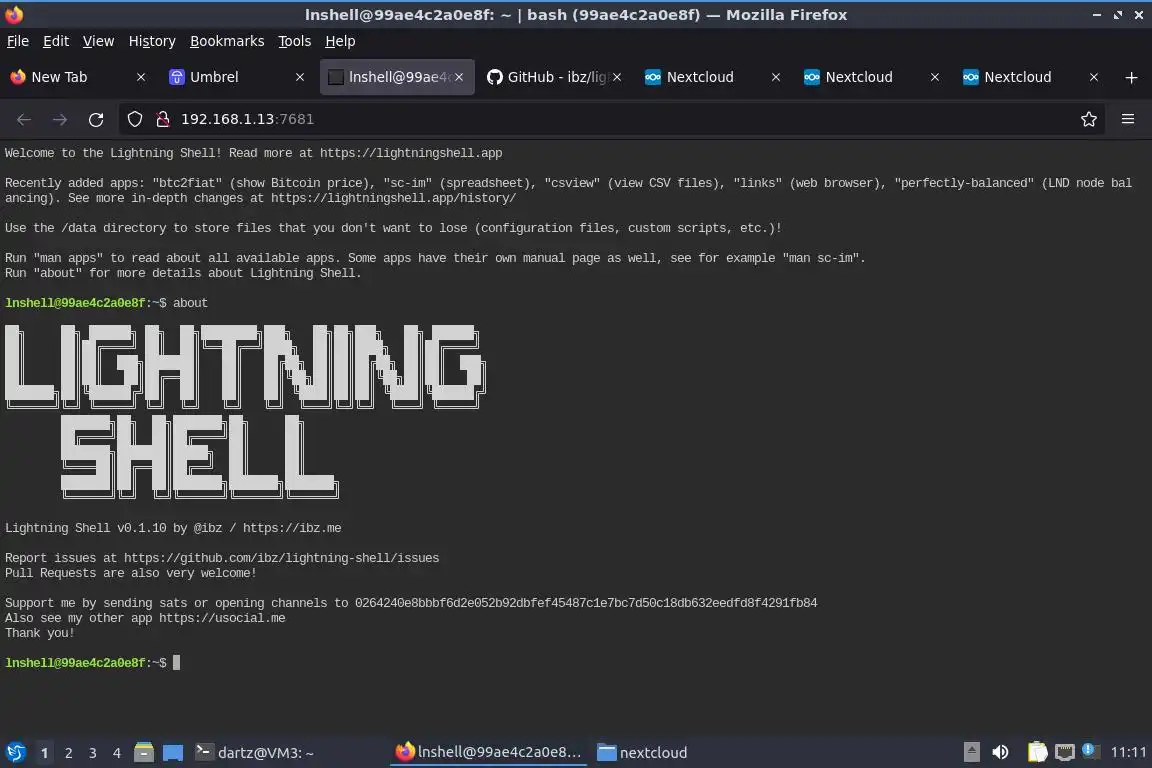Switch to the third Nextcloud tab

(x=1030, y=77)
